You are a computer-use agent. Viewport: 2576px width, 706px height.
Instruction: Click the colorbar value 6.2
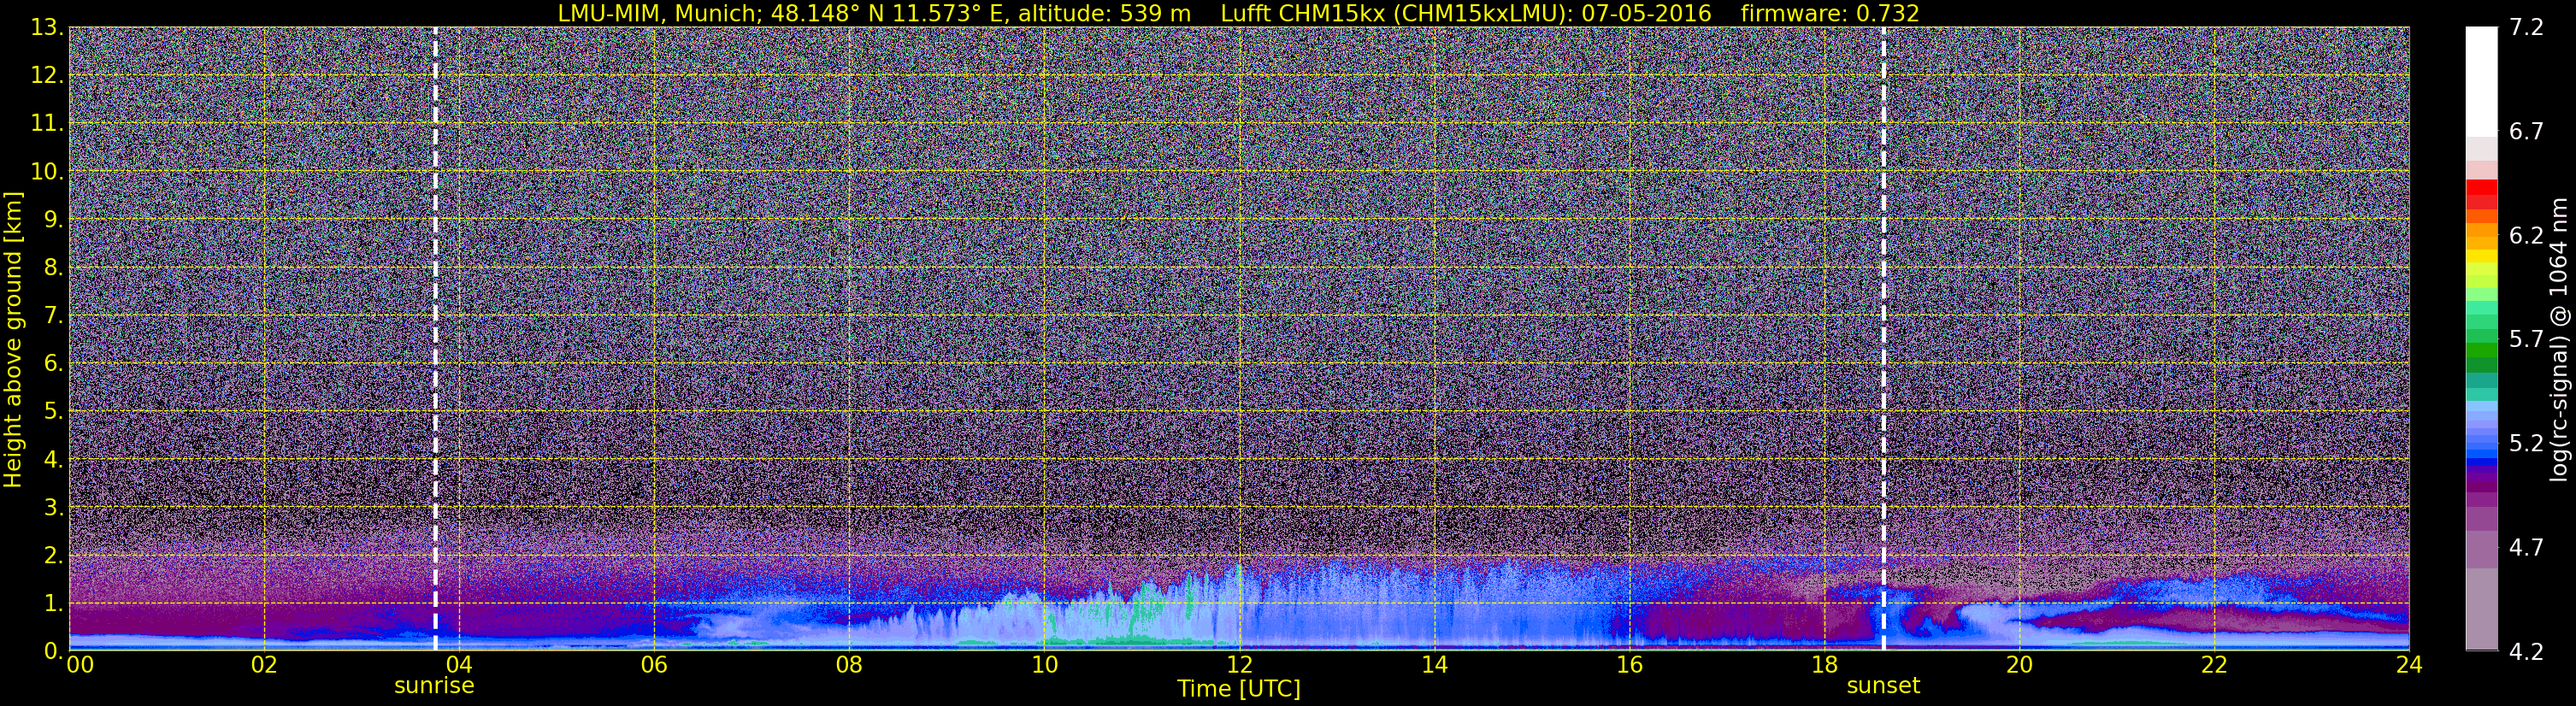coord(2526,236)
